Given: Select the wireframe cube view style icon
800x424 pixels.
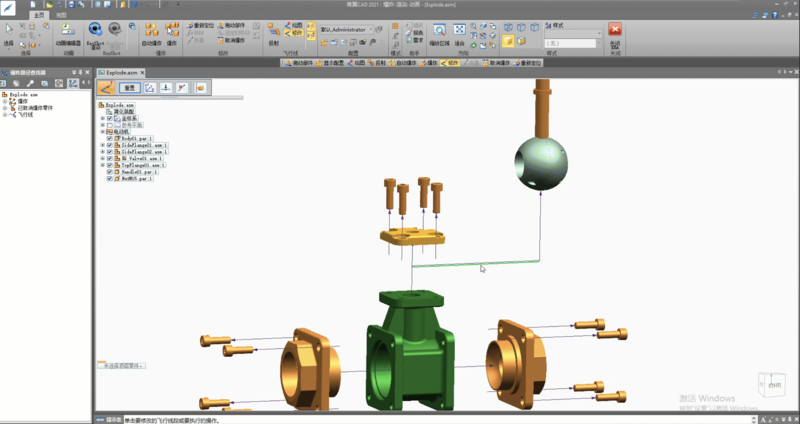Looking at the screenshot, I should tap(509, 27).
